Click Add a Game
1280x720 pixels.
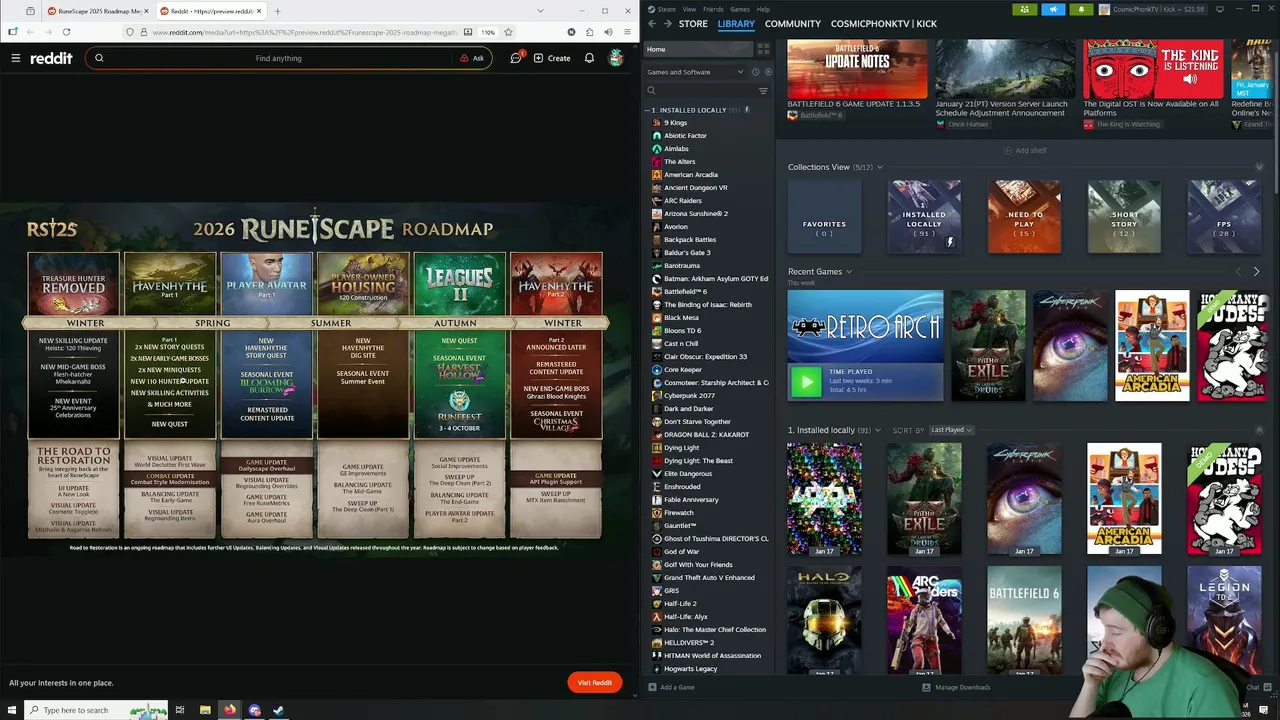pos(671,687)
